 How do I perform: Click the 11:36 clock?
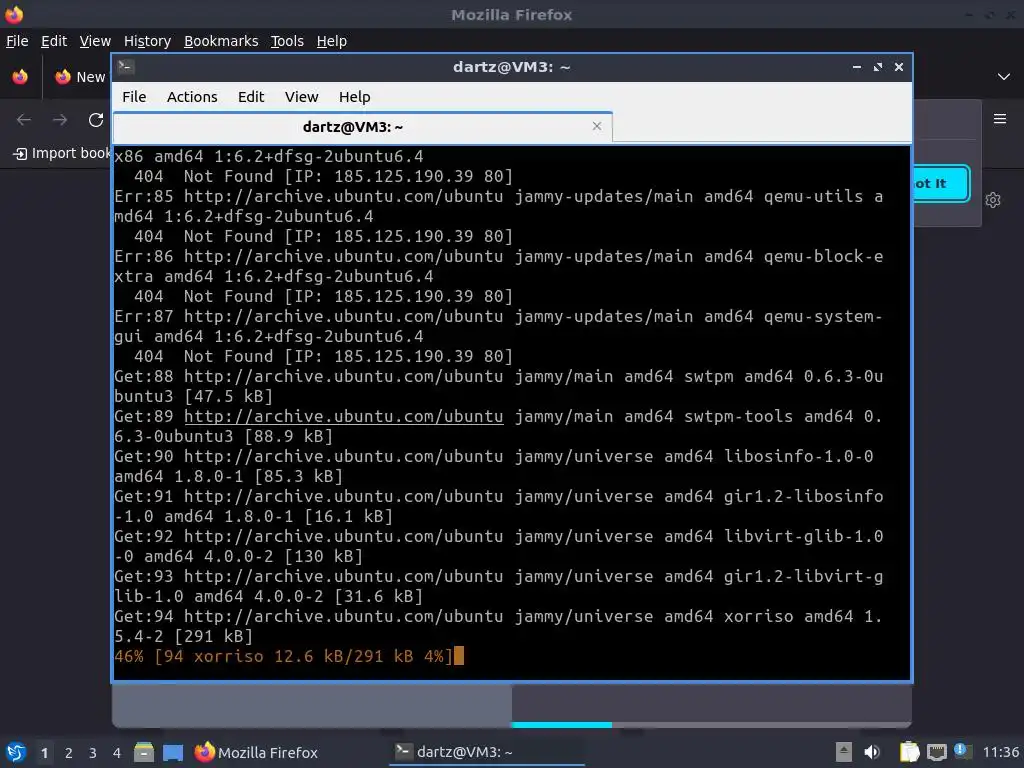pyautogui.click(x=1000, y=752)
